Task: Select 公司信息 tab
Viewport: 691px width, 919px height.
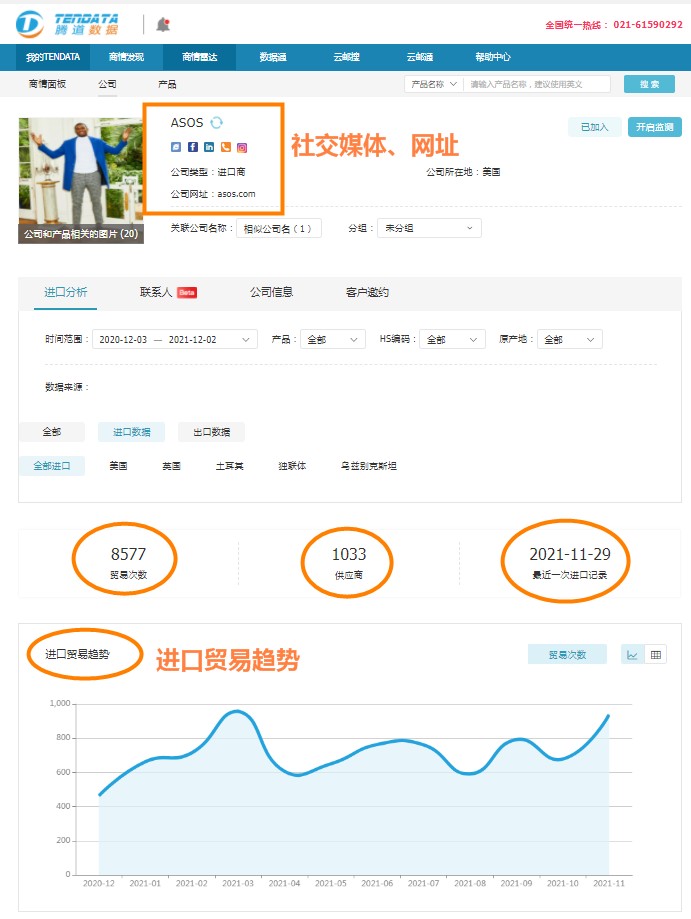Action: (x=271, y=292)
